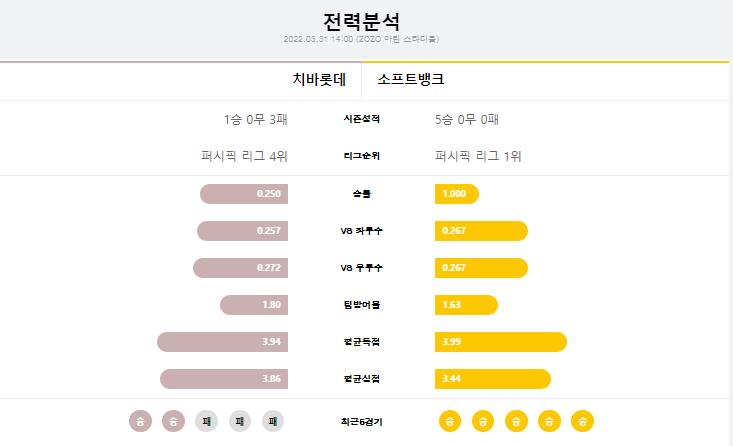733x446 pixels.
Task: Click 치바롯데's first recent game win icon
Action: tap(140, 421)
